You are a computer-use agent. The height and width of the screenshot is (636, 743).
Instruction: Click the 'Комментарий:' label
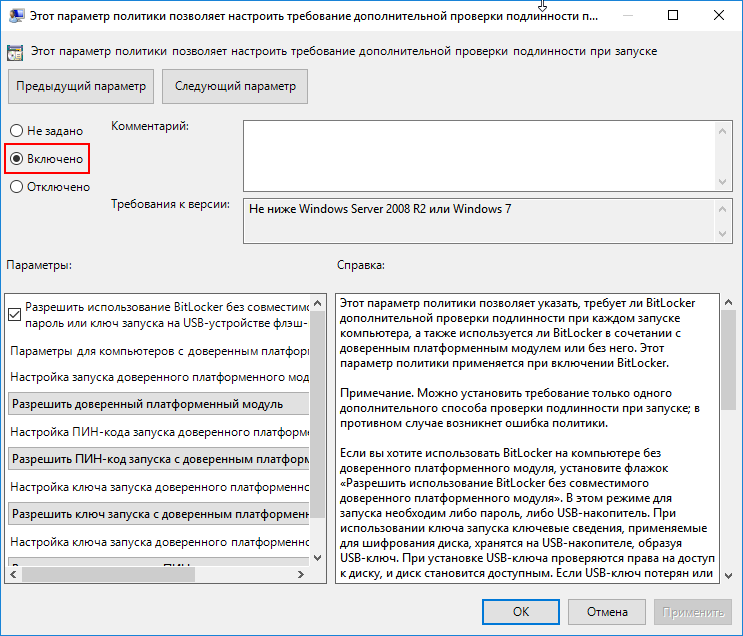click(150, 126)
